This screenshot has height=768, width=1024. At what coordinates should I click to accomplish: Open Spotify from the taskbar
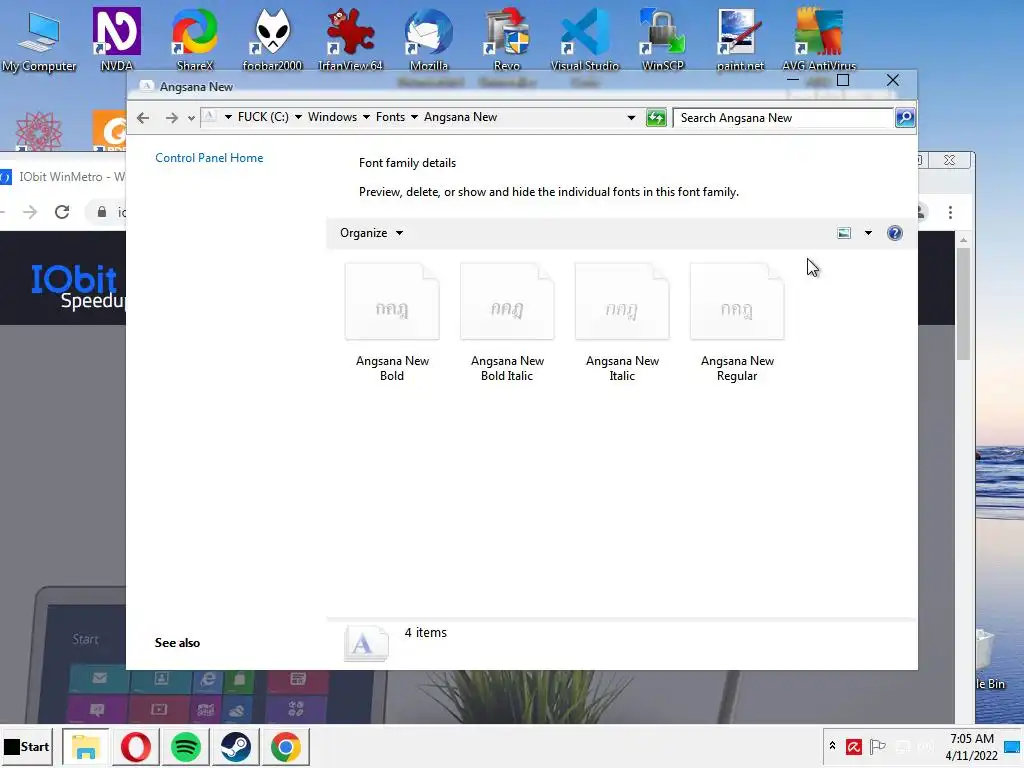click(x=185, y=746)
